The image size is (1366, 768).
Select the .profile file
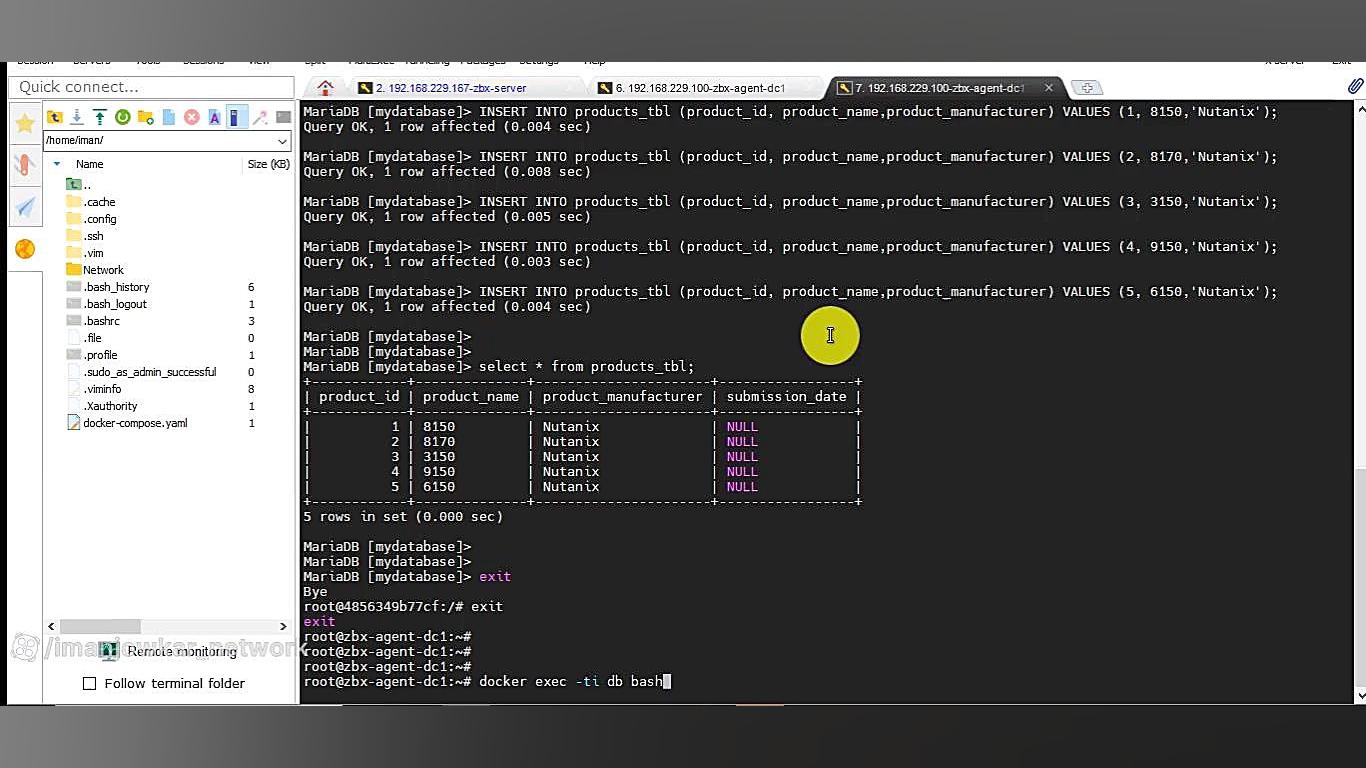click(92, 355)
